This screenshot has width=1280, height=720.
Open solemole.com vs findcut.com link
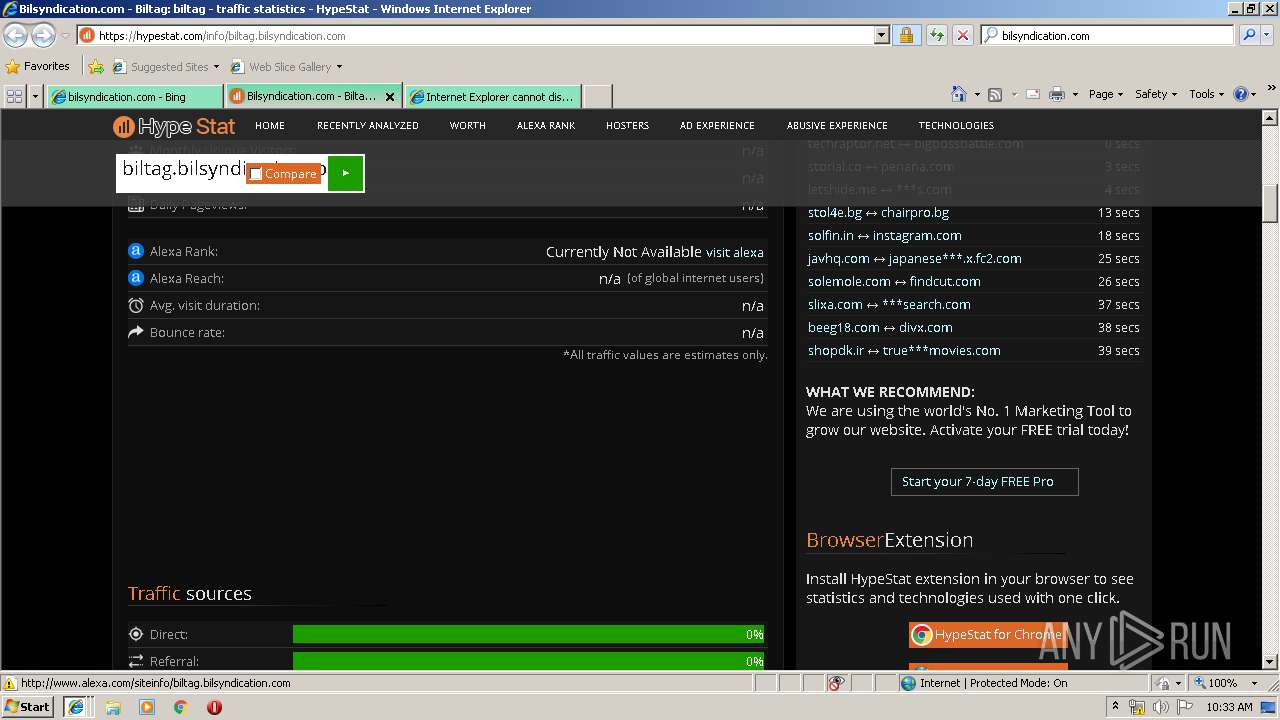(x=894, y=282)
